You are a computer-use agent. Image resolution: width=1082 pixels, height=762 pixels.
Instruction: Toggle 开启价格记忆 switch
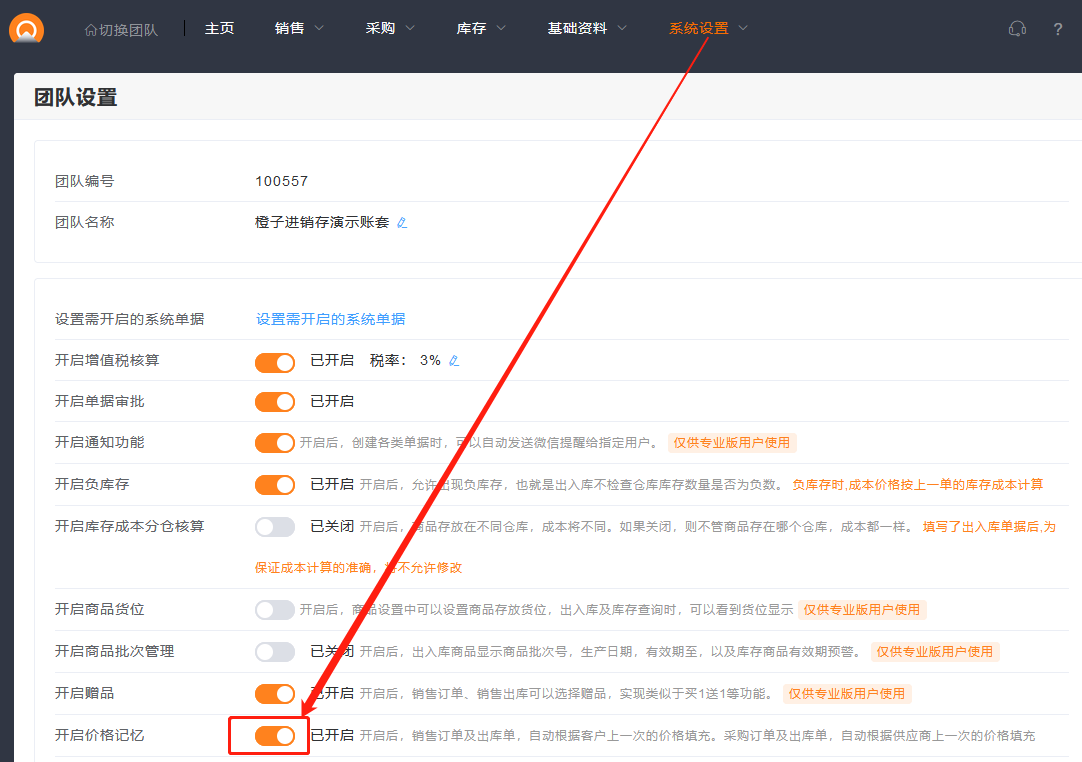(x=275, y=736)
